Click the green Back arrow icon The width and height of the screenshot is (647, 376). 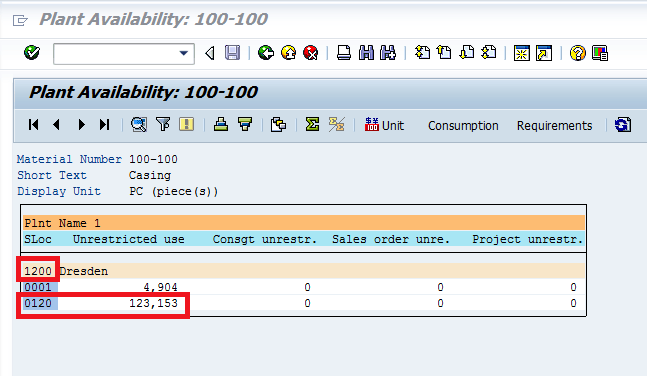pyautogui.click(x=266, y=53)
